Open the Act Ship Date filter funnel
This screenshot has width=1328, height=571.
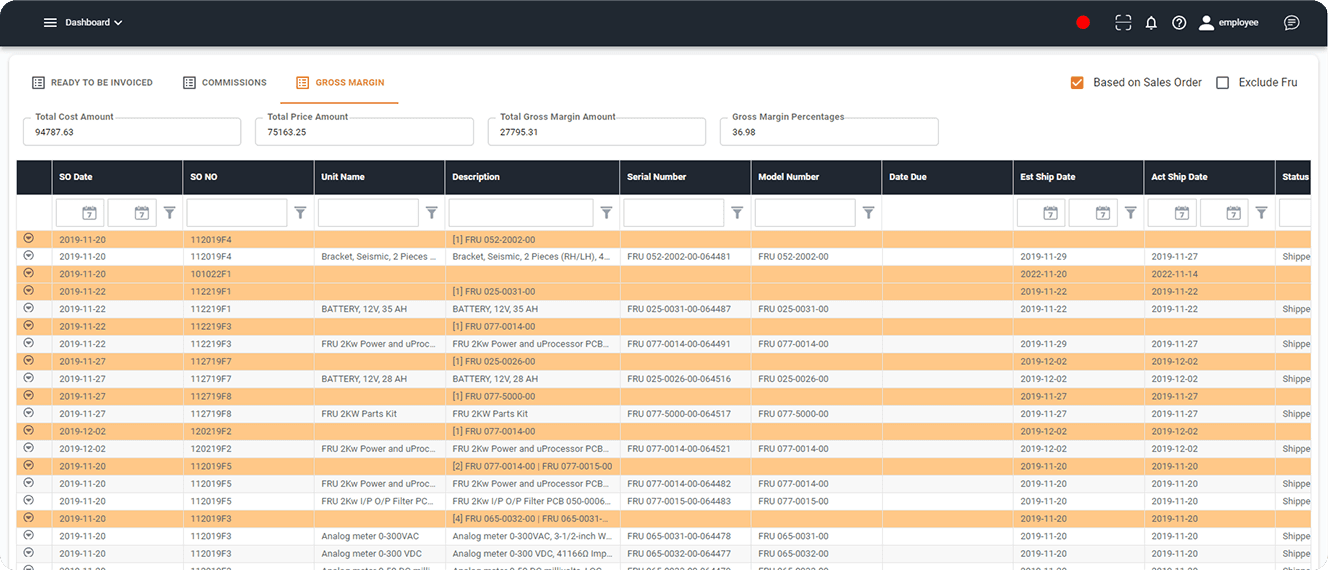click(1261, 213)
